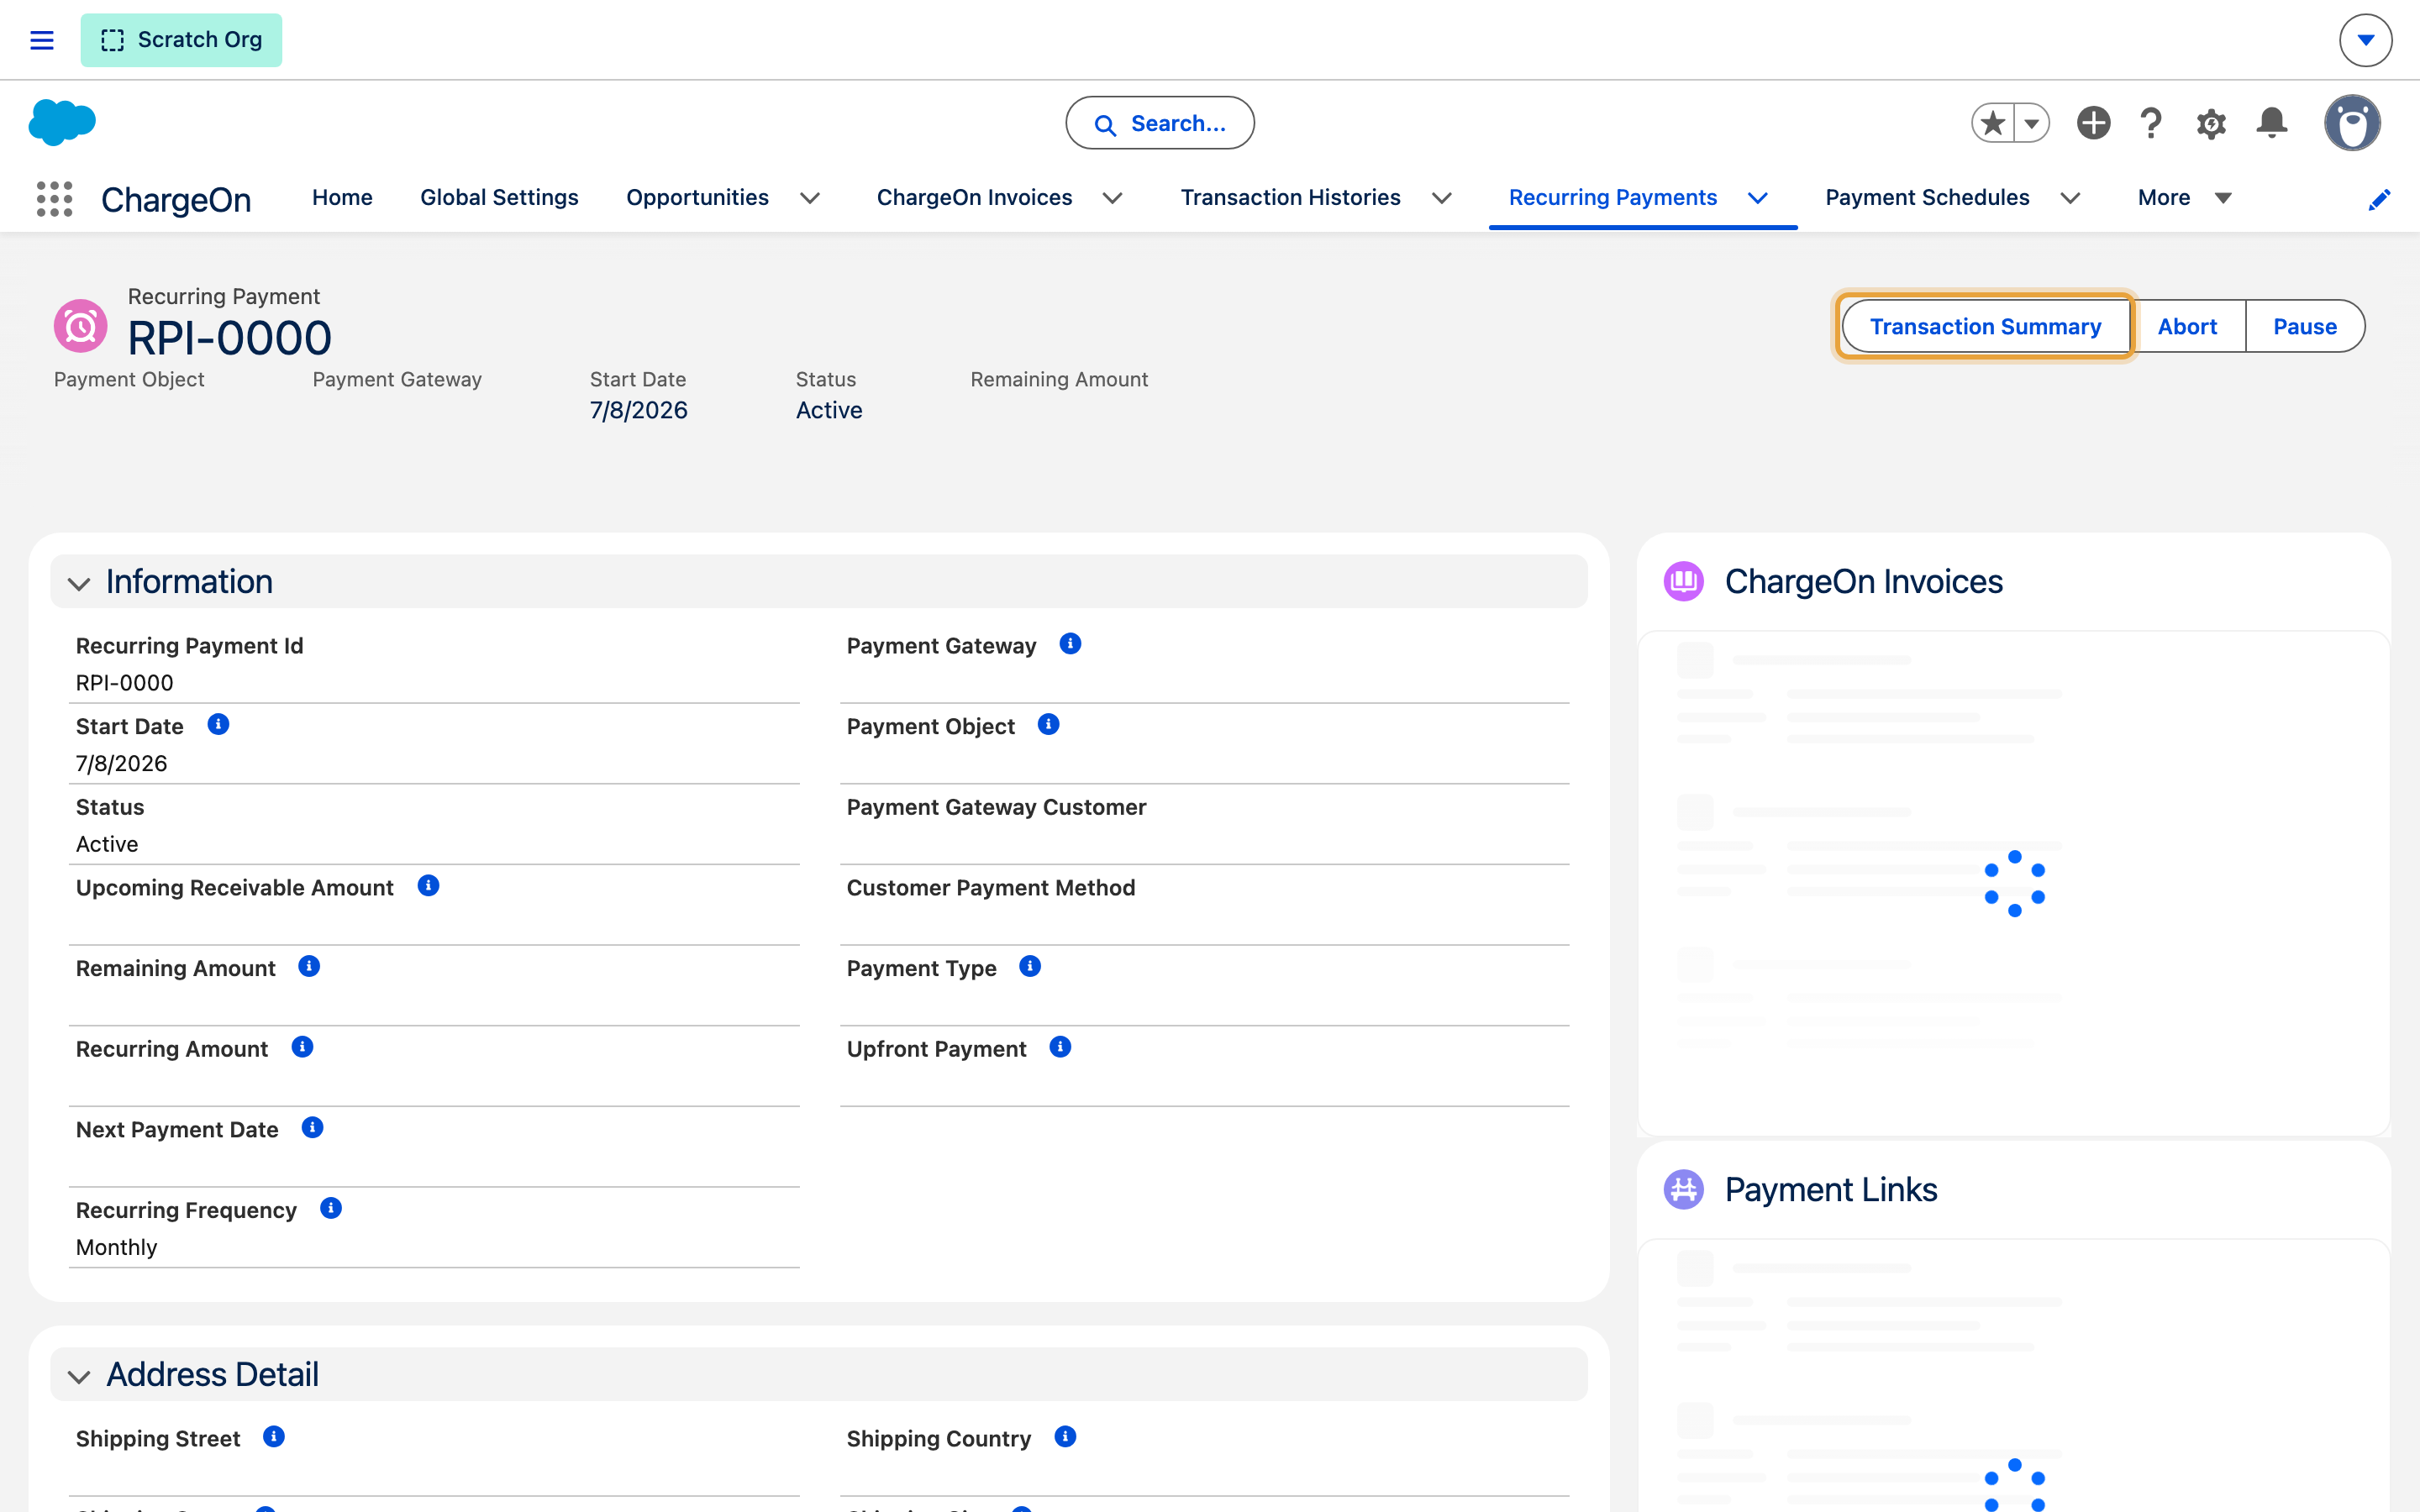Viewport: 2420px width, 1512px height.
Task: Show info tooltip for Recurring Amount
Action: pos(302,1046)
